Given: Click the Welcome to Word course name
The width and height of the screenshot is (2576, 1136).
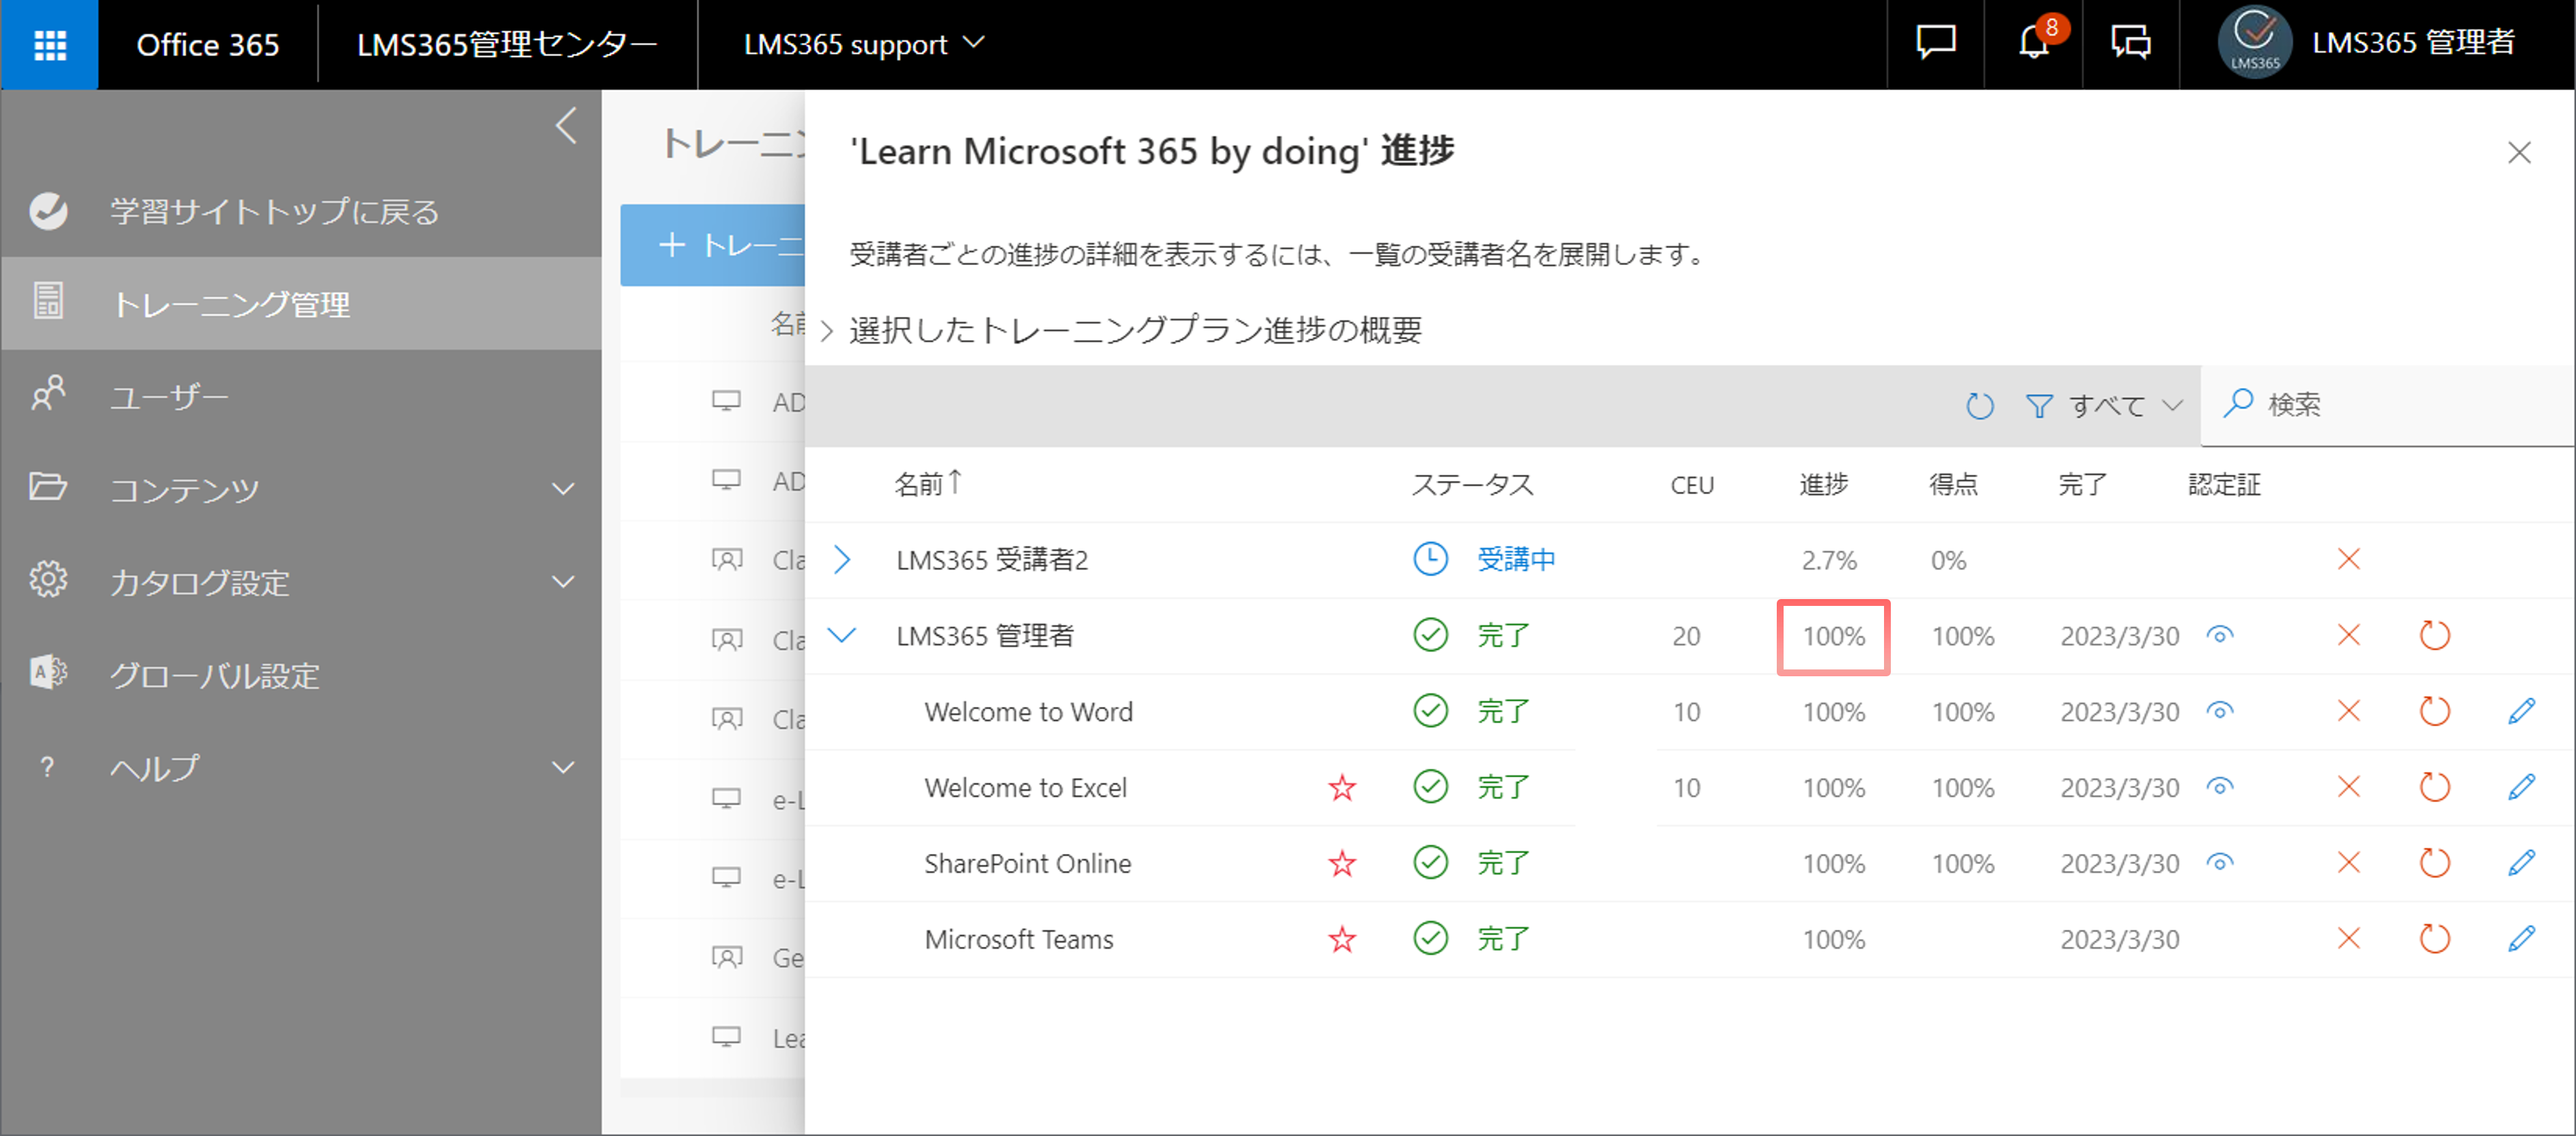Looking at the screenshot, I should tap(1028, 711).
